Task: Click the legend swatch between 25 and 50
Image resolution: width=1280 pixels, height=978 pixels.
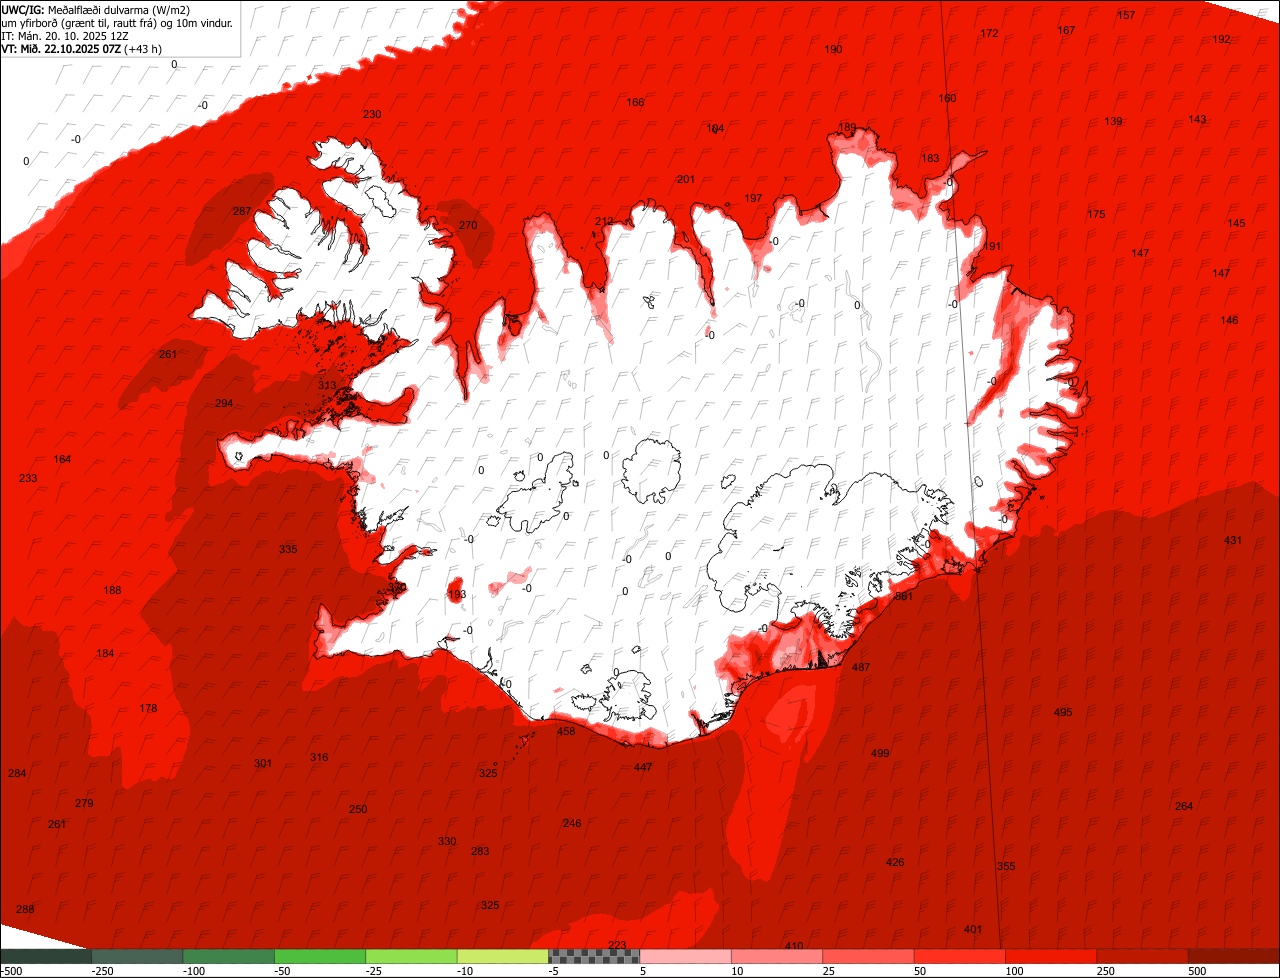Action: [869, 956]
